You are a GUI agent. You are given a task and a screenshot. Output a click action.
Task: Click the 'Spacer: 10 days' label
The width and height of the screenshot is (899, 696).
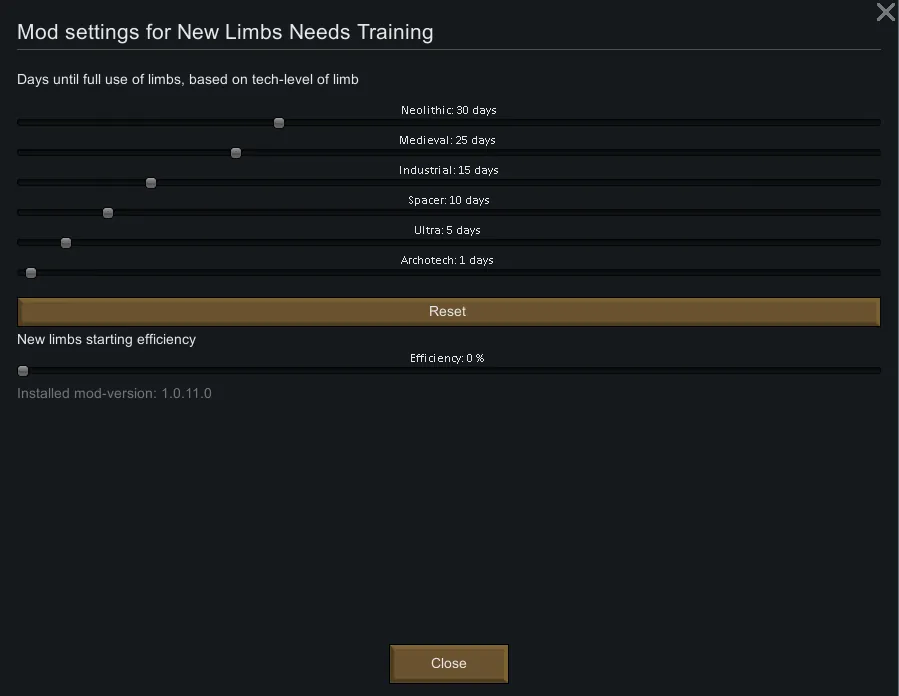[448, 200]
